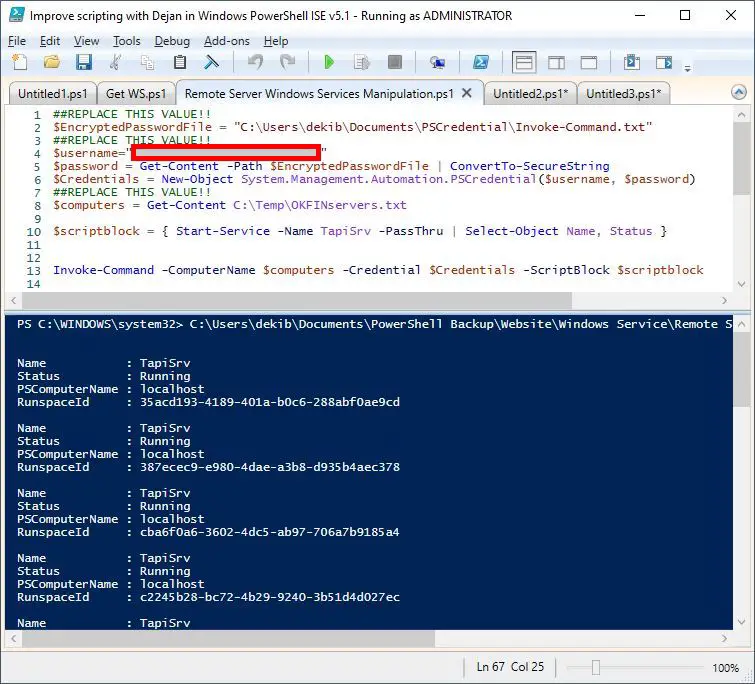Click the Paste clipboard icon

[x=180, y=63]
